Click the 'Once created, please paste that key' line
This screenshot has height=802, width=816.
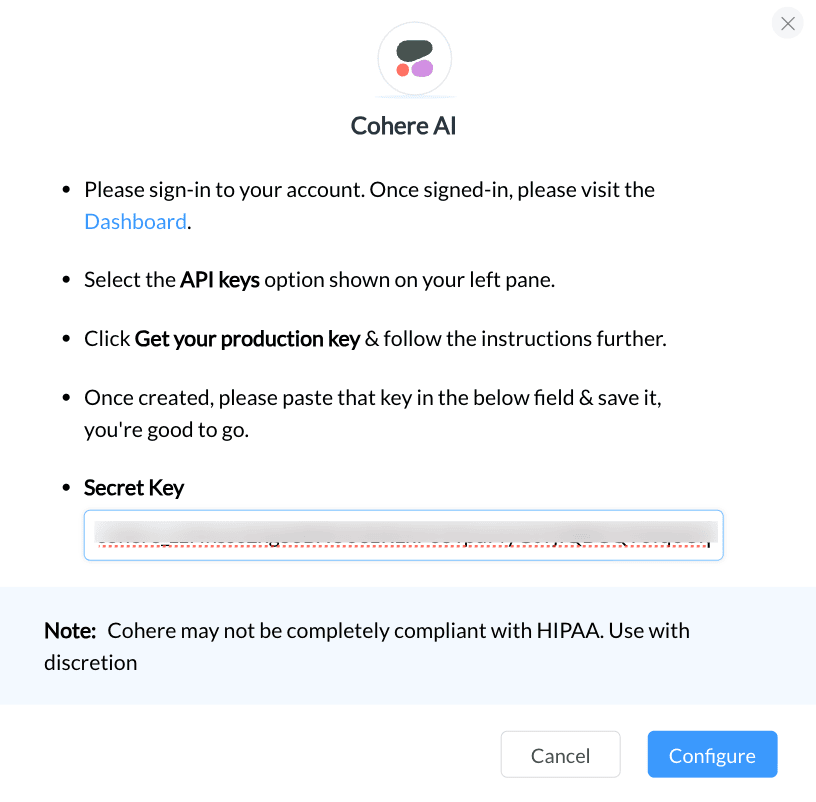pyautogui.click(x=373, y=398)
